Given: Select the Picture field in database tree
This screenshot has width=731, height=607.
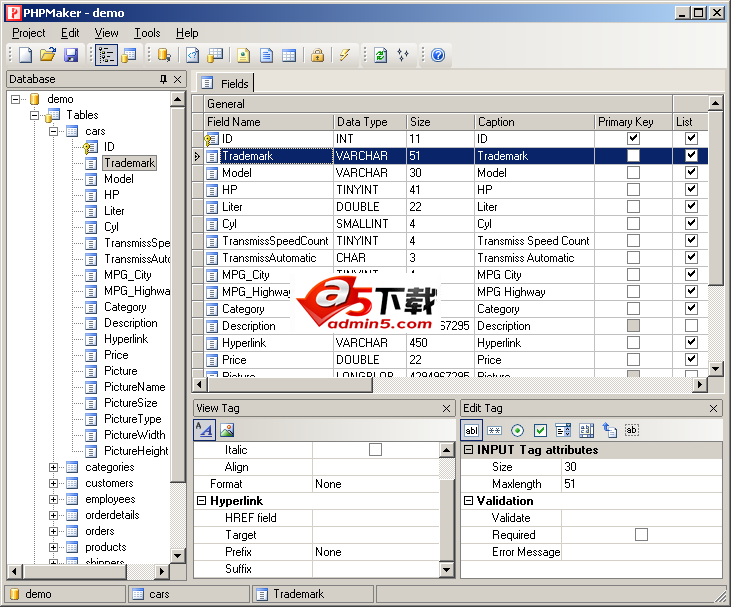Looking at the screenshot, I should (x=120, y=371).
